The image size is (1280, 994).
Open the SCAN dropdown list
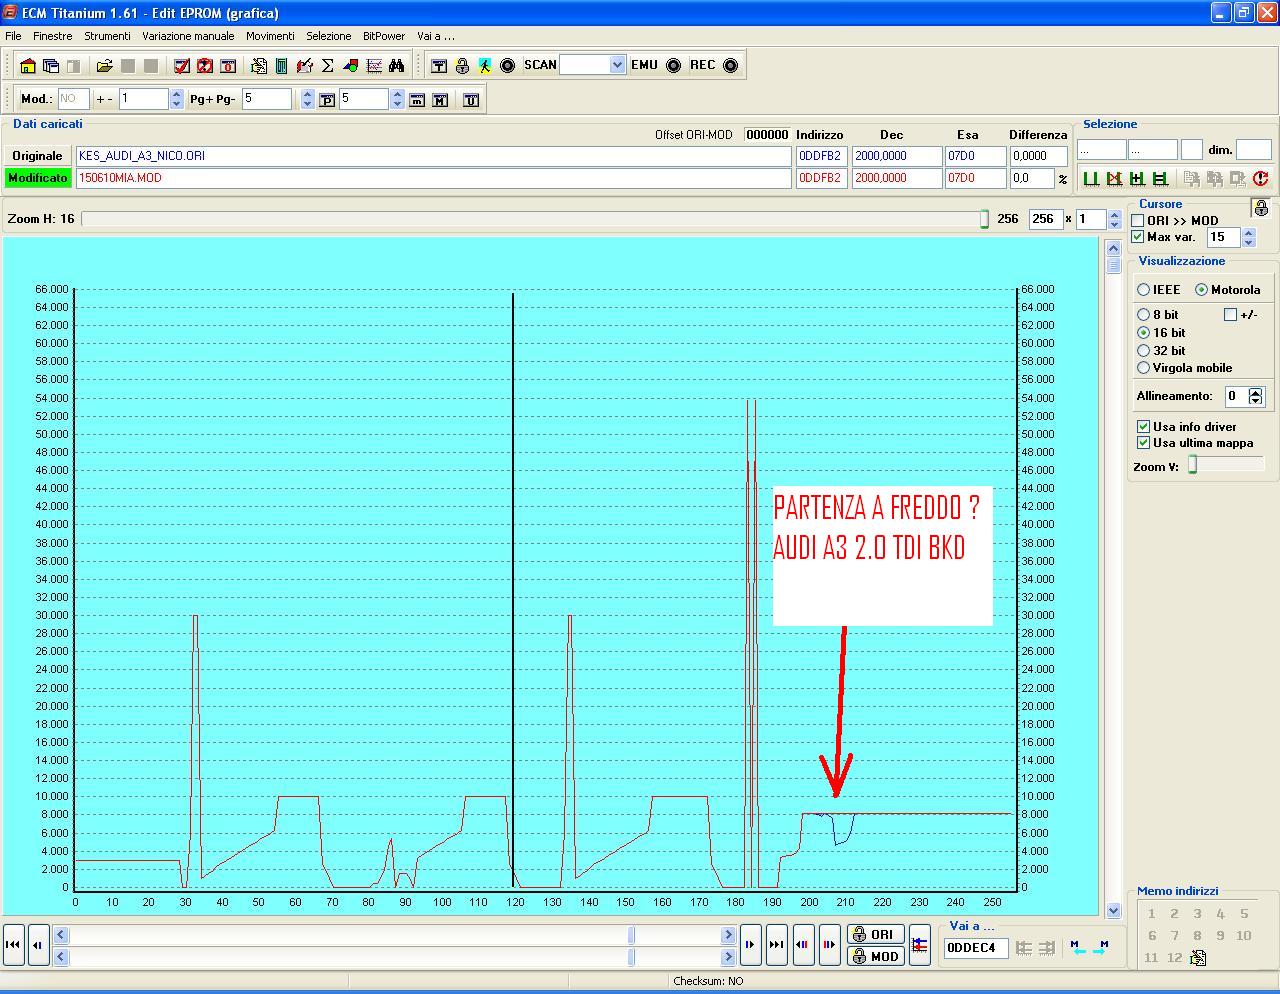pos(616,65)
